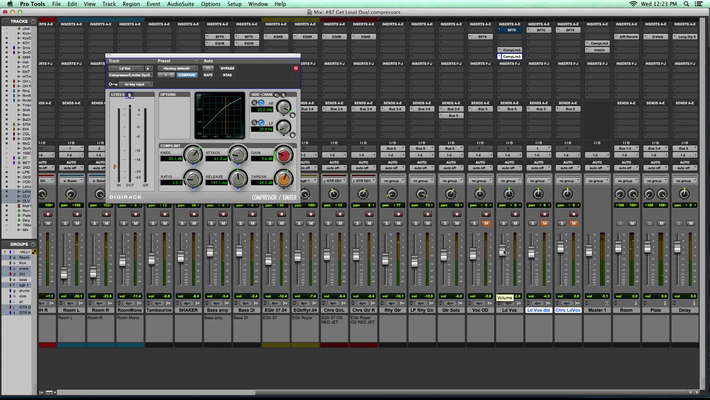Open the no key input dropdown
The width and height of the screenshot is (710, 400).
pos(136,84)
